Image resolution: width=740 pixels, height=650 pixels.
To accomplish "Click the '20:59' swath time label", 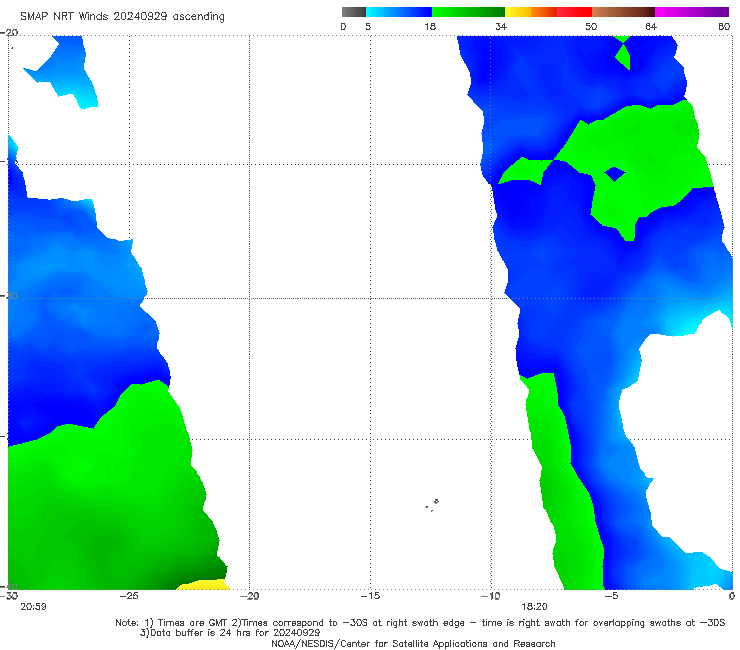I will point(33,607).
